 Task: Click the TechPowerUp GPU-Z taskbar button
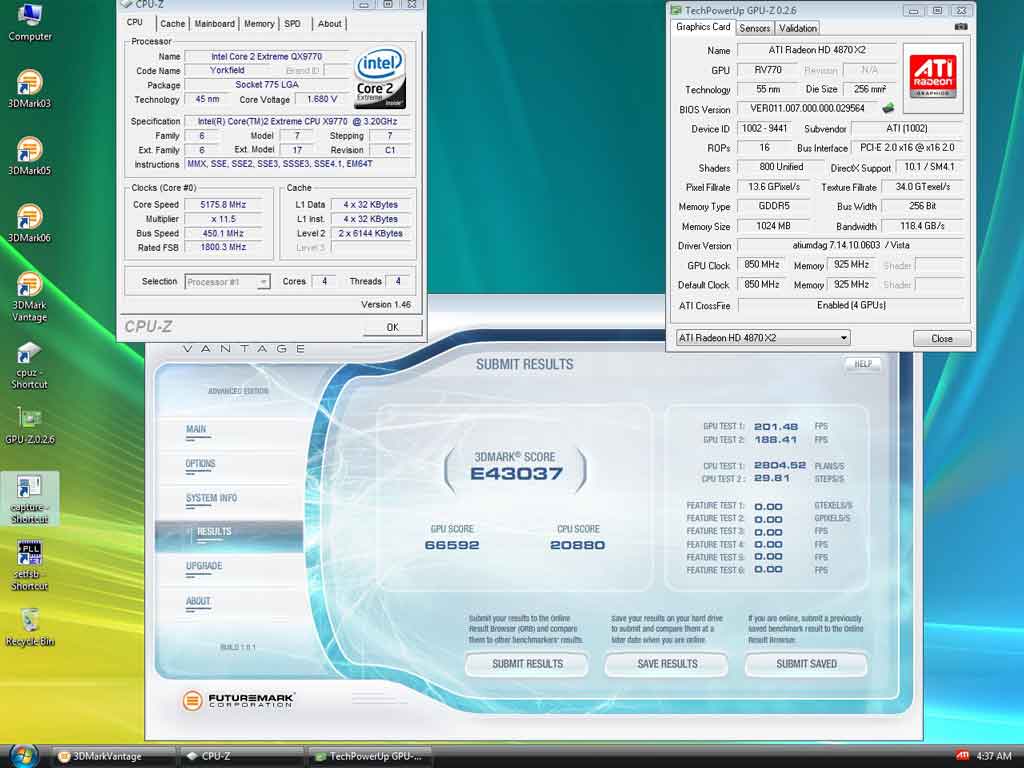(370, 756)
